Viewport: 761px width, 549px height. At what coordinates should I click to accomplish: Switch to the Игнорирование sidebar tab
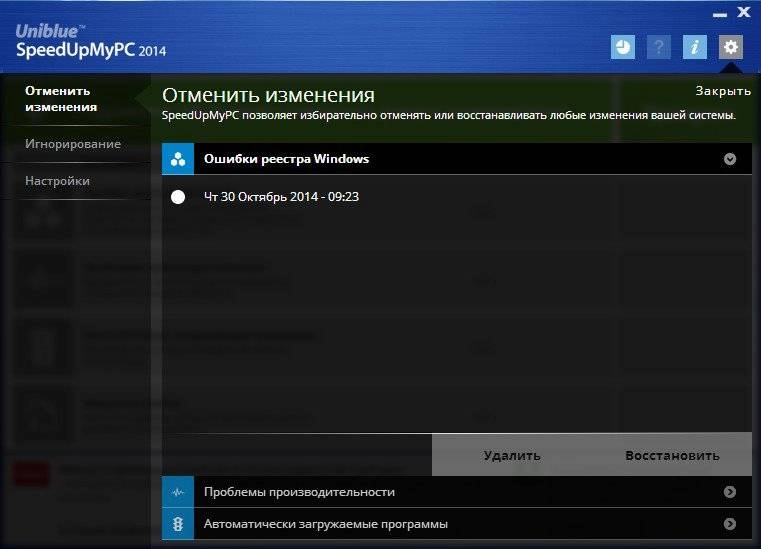click(73, 144)
